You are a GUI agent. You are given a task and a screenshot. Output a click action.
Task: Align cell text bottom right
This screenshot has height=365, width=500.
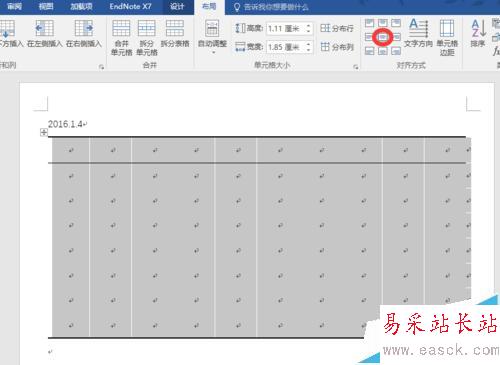396,51
